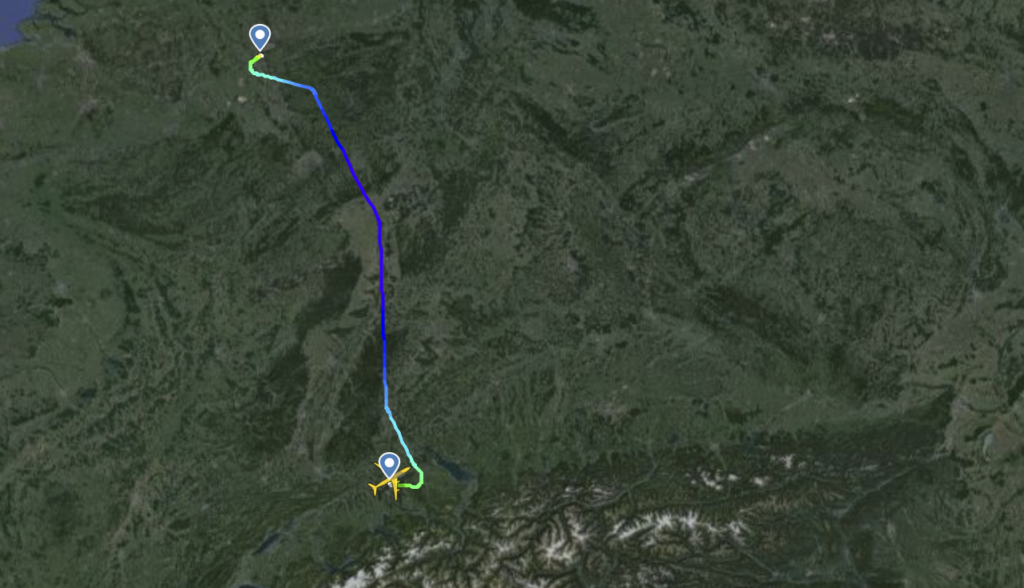Click the kink where the track turns due south
1024x588 pixels.
point(379,222)
